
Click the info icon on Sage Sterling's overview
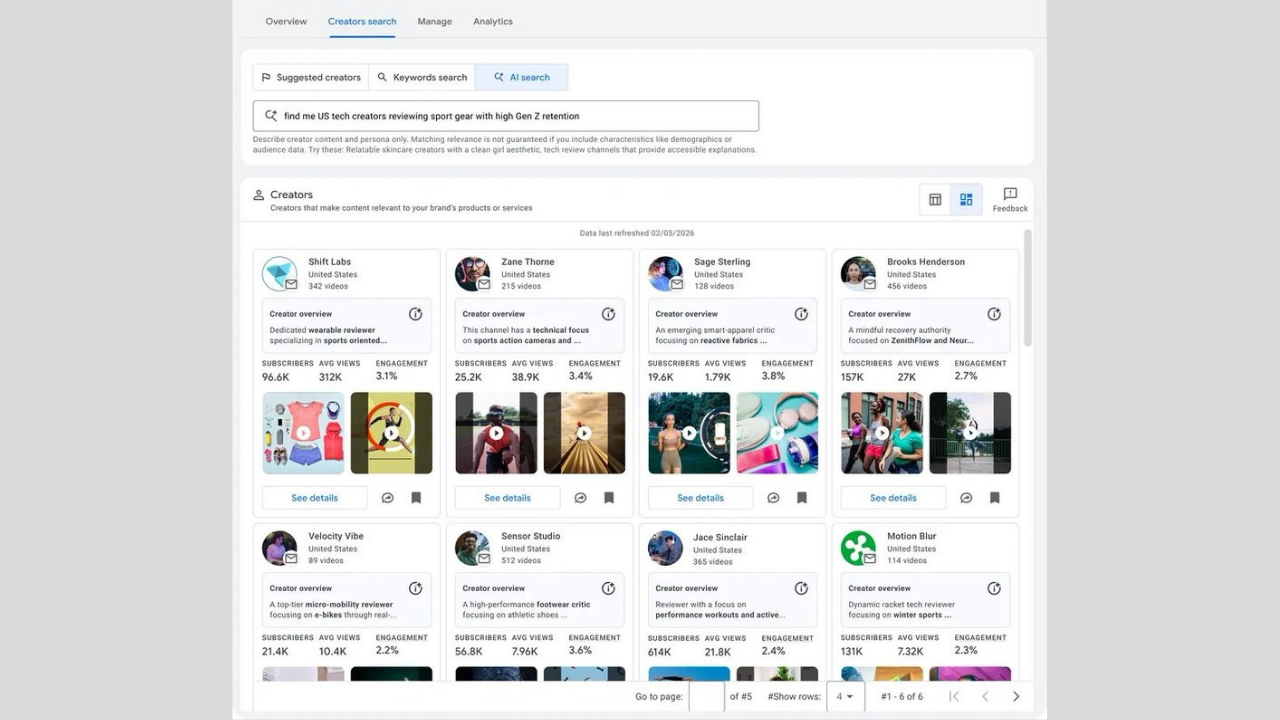[x=801, y=313]
